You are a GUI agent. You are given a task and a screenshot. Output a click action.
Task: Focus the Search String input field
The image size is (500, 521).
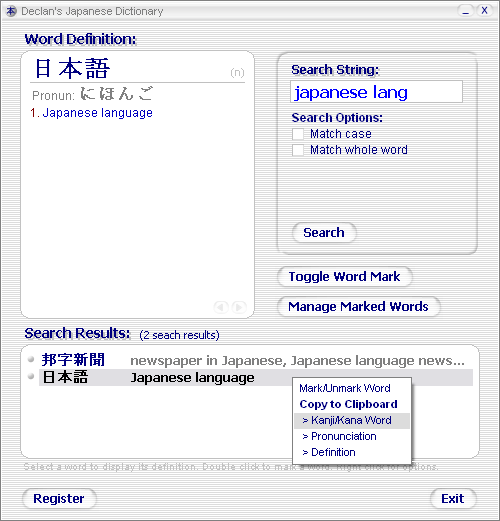pos(376,92)
